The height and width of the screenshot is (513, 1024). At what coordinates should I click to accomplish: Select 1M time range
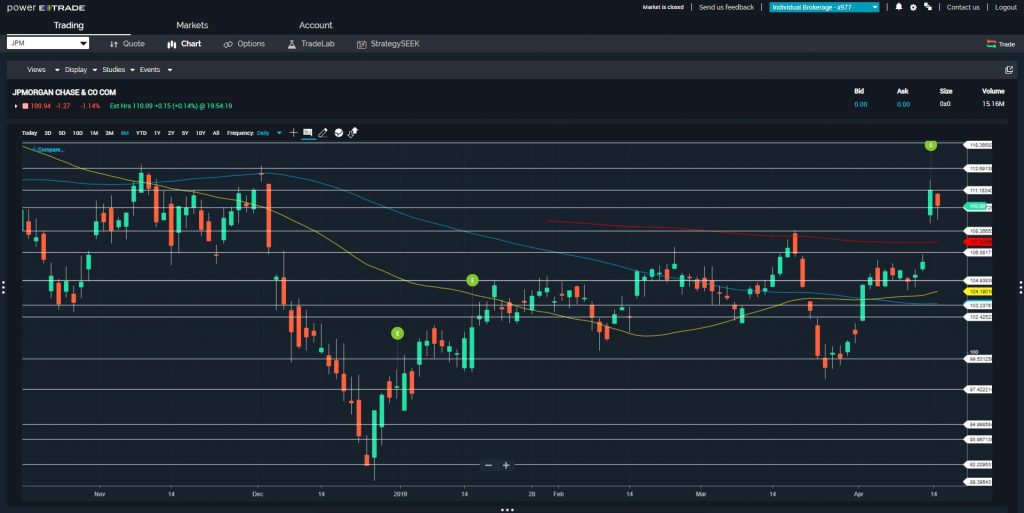[x=94, y=133]
